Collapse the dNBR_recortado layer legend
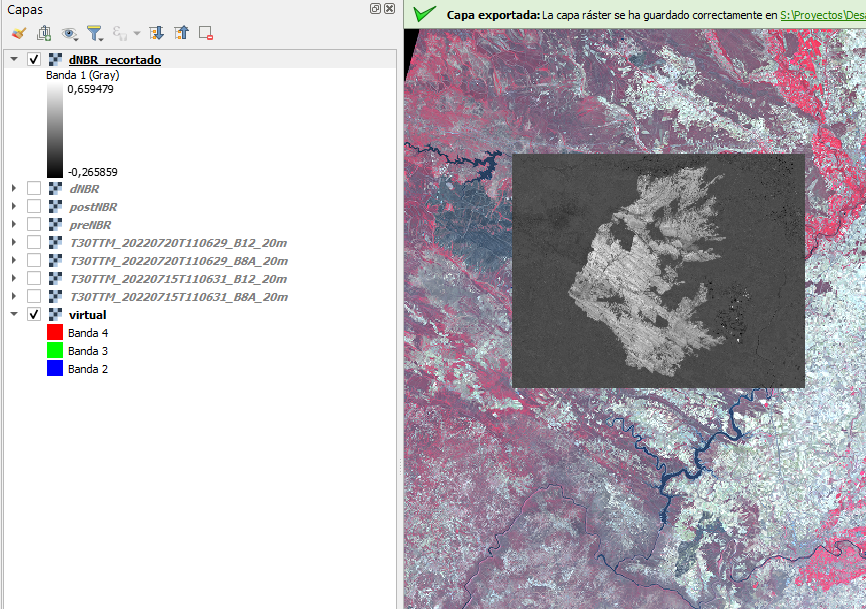This screenshot has width=866, height=609. coord(14,60)
